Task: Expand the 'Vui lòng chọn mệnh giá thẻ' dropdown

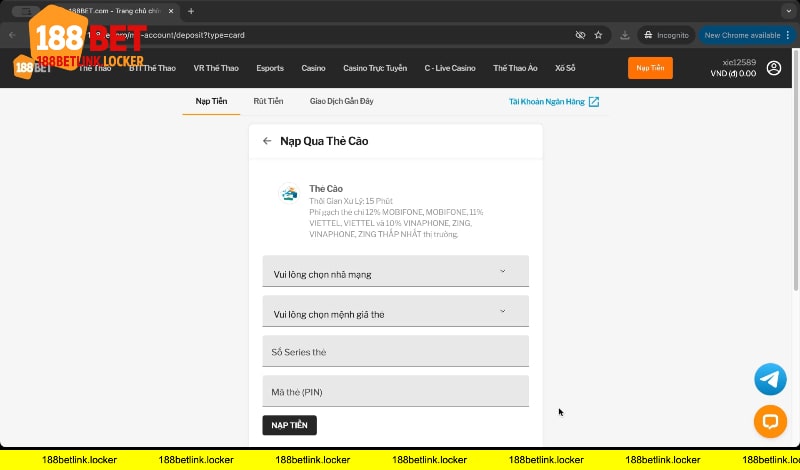Action: tap(395, 312)
